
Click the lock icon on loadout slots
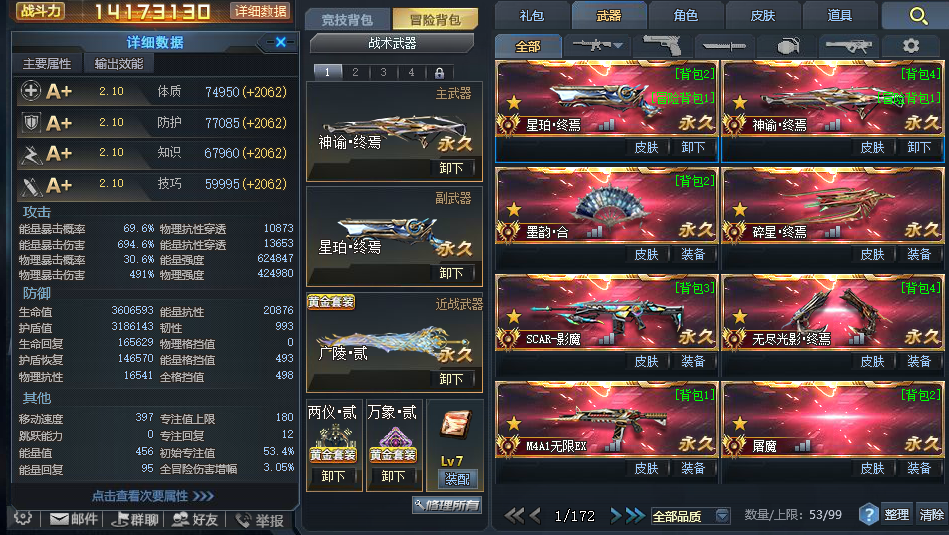(x=439, y=73)
